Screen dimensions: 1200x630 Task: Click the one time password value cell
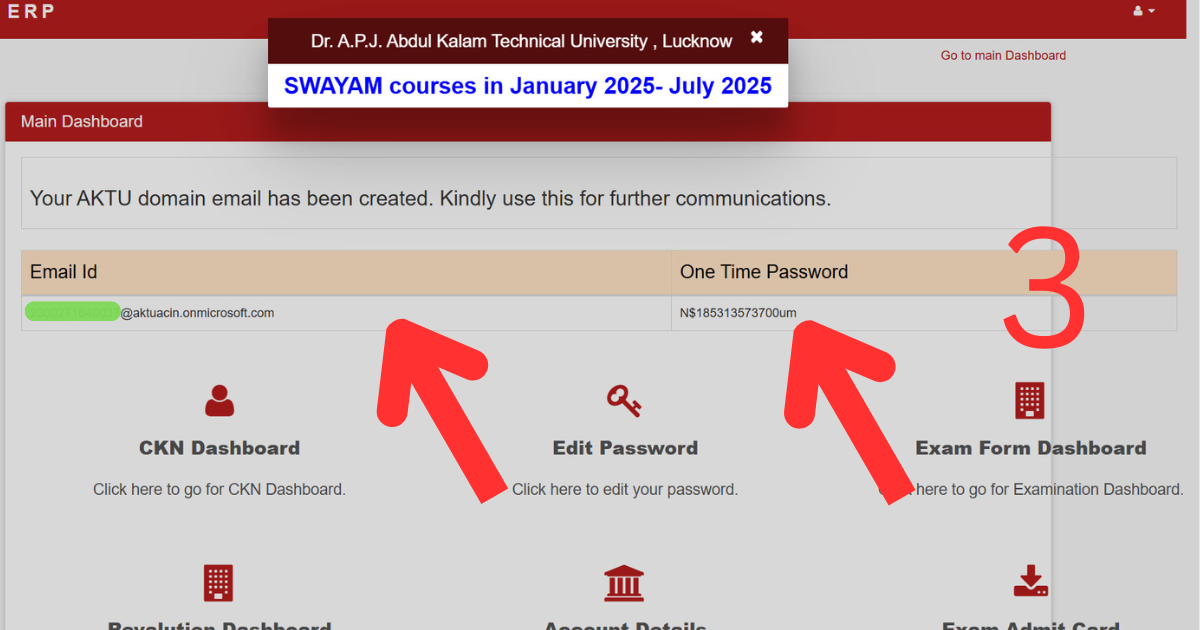tap(924, 313)
